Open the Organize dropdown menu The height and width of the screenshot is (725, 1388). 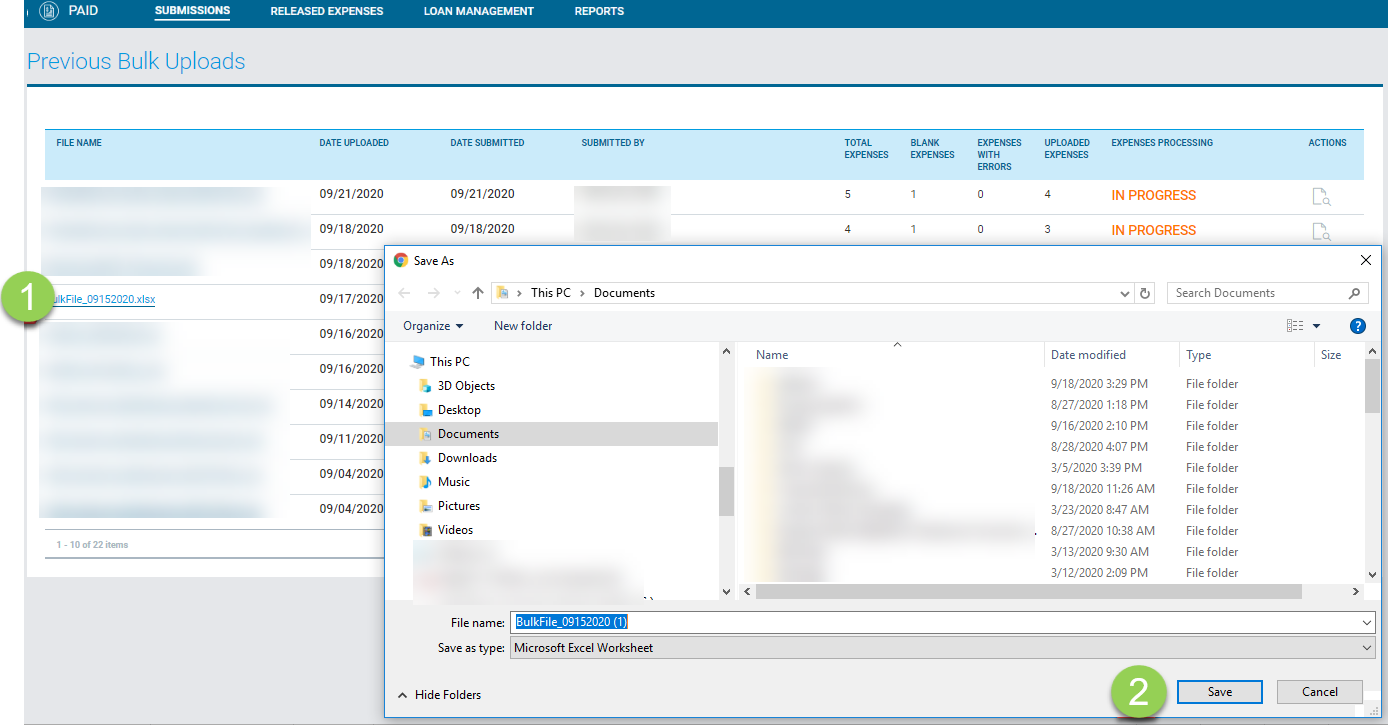[x=433, y=326]
